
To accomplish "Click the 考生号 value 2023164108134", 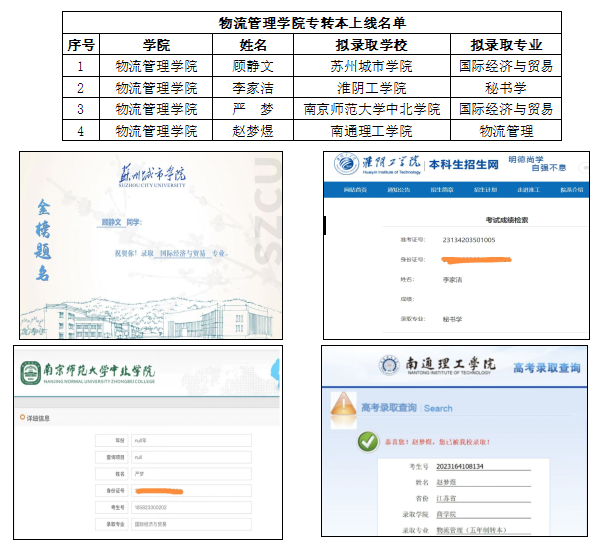I will tap(460, 466).
